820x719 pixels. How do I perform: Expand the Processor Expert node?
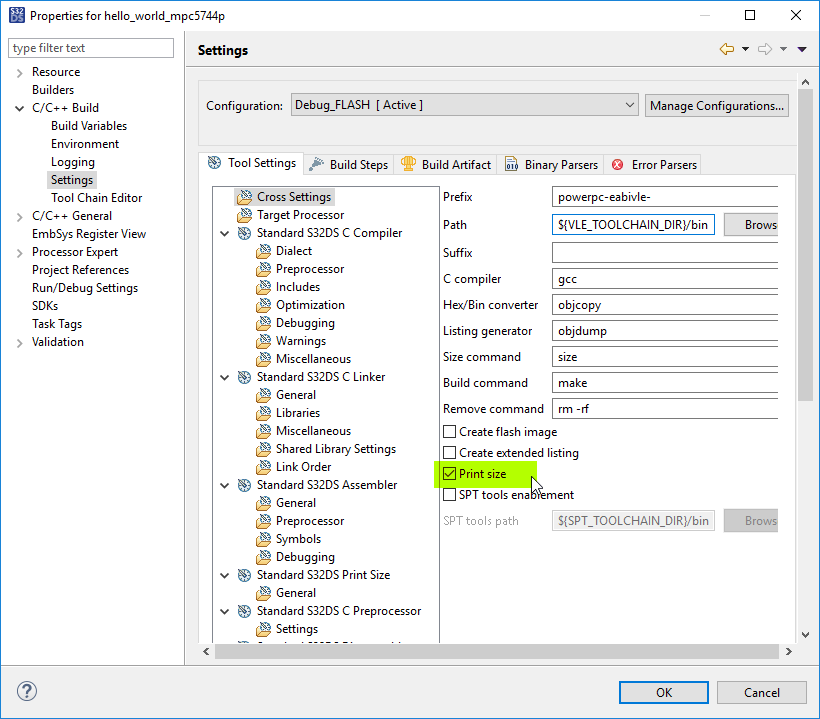click(19, 253)
